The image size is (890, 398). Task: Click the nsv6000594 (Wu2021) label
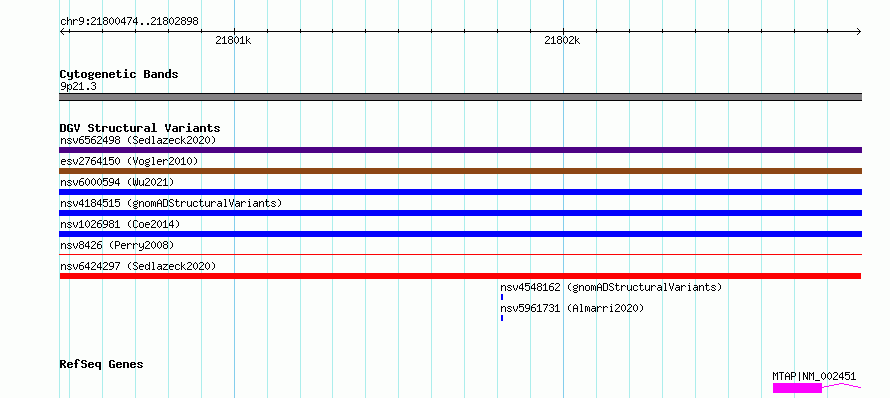point(117,182)
